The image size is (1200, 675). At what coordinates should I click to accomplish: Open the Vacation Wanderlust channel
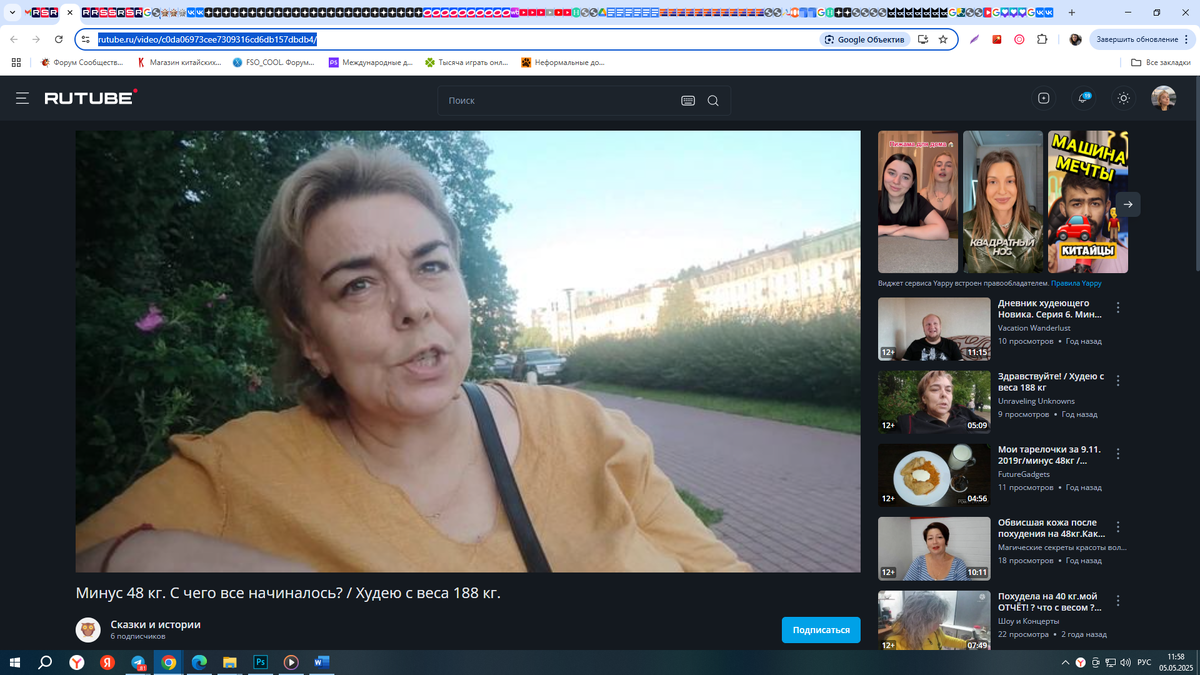click(1034, 328)
